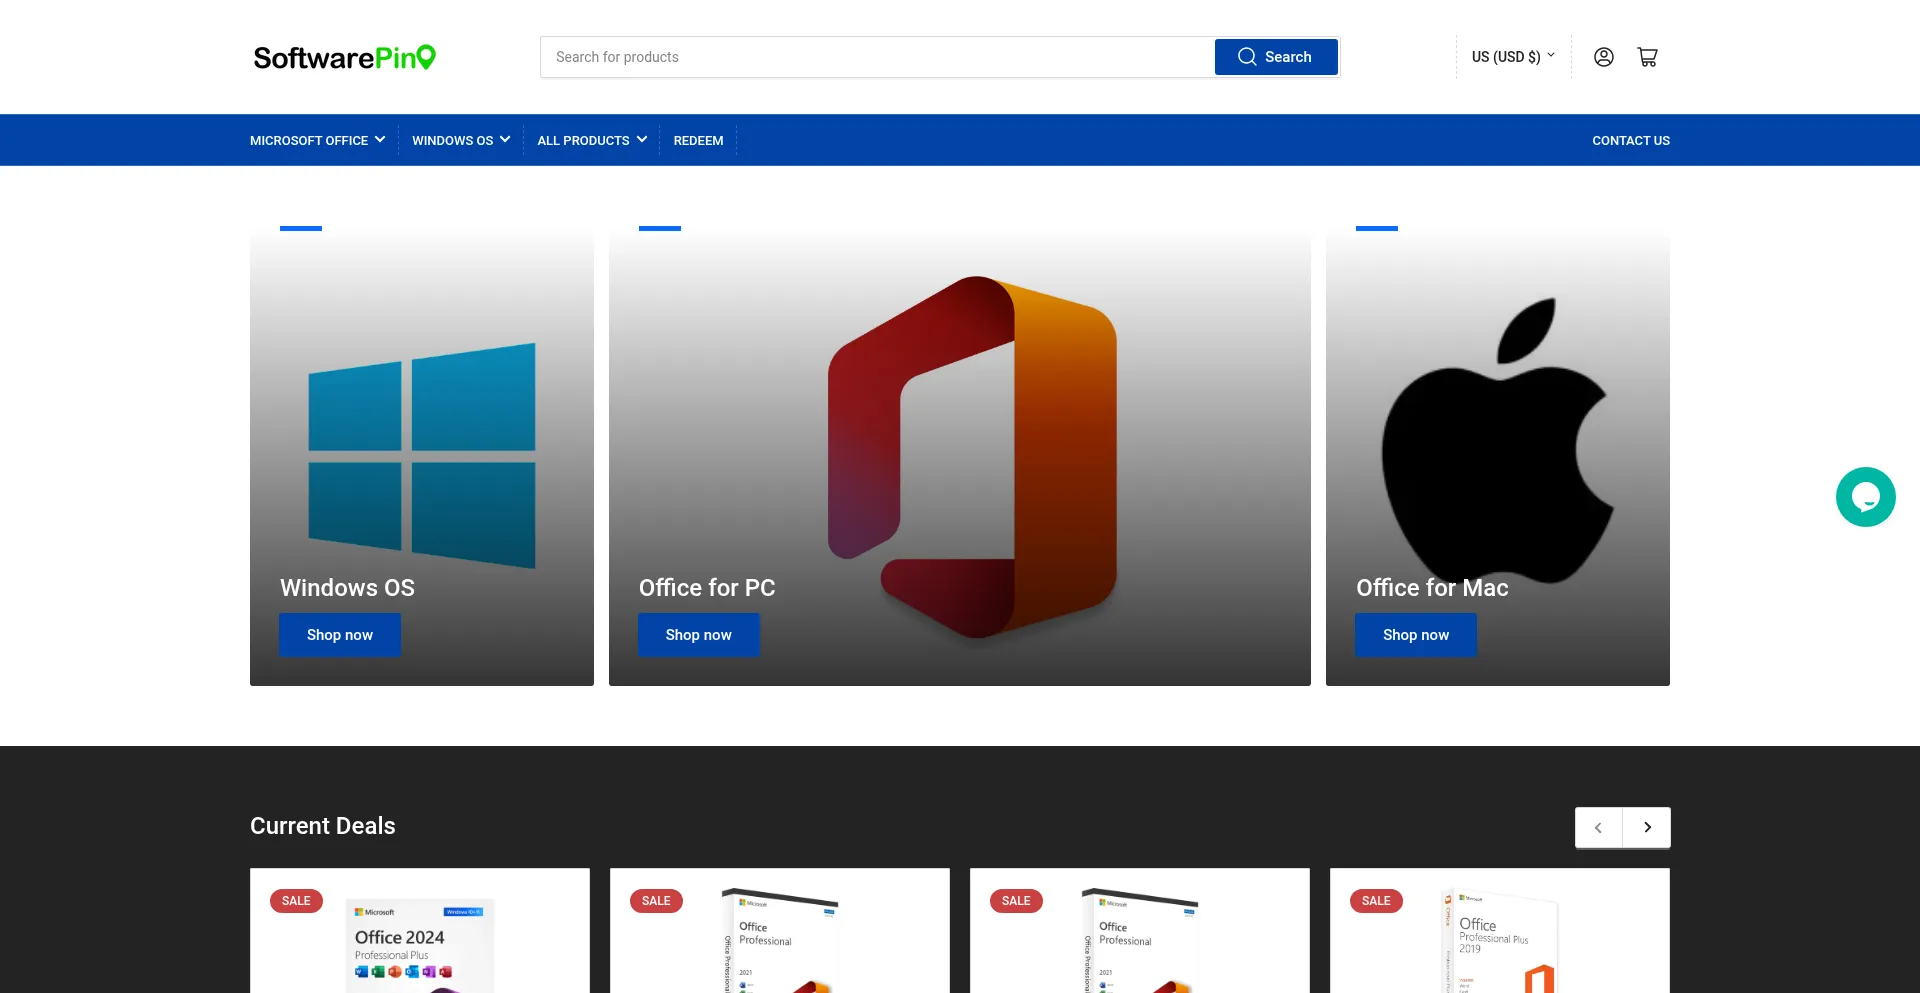
Task: Go to previous deals with left arrow
Action: [1598, 827]
